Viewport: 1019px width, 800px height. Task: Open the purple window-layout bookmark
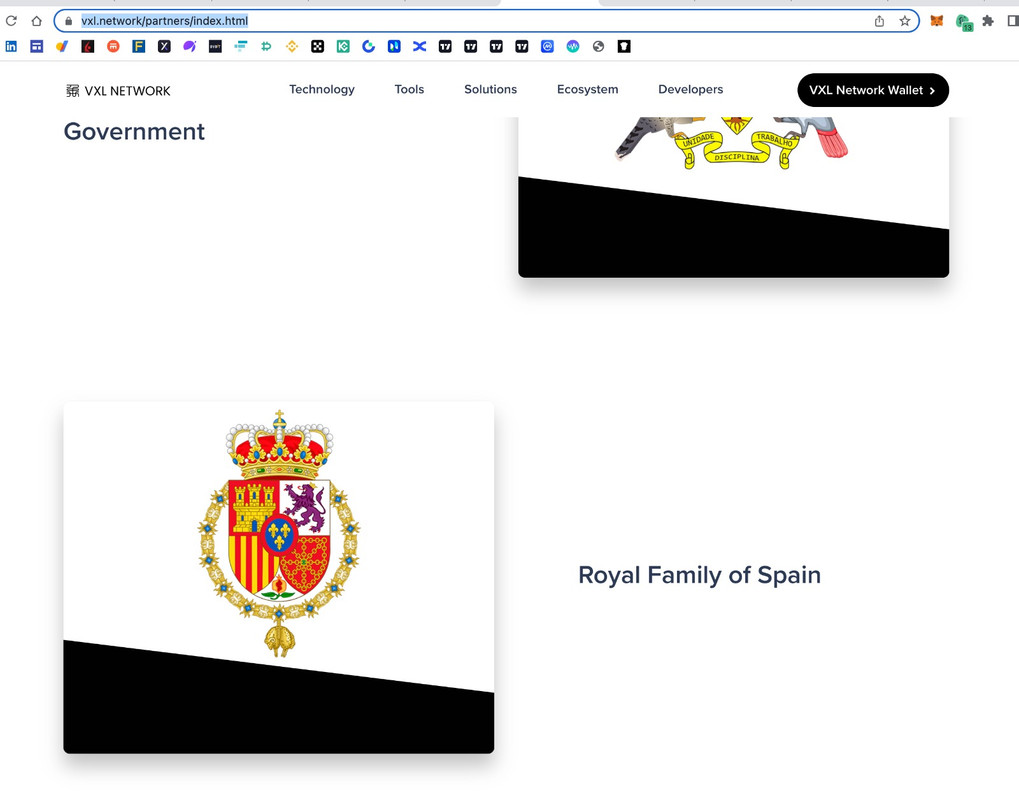[36, 46]
